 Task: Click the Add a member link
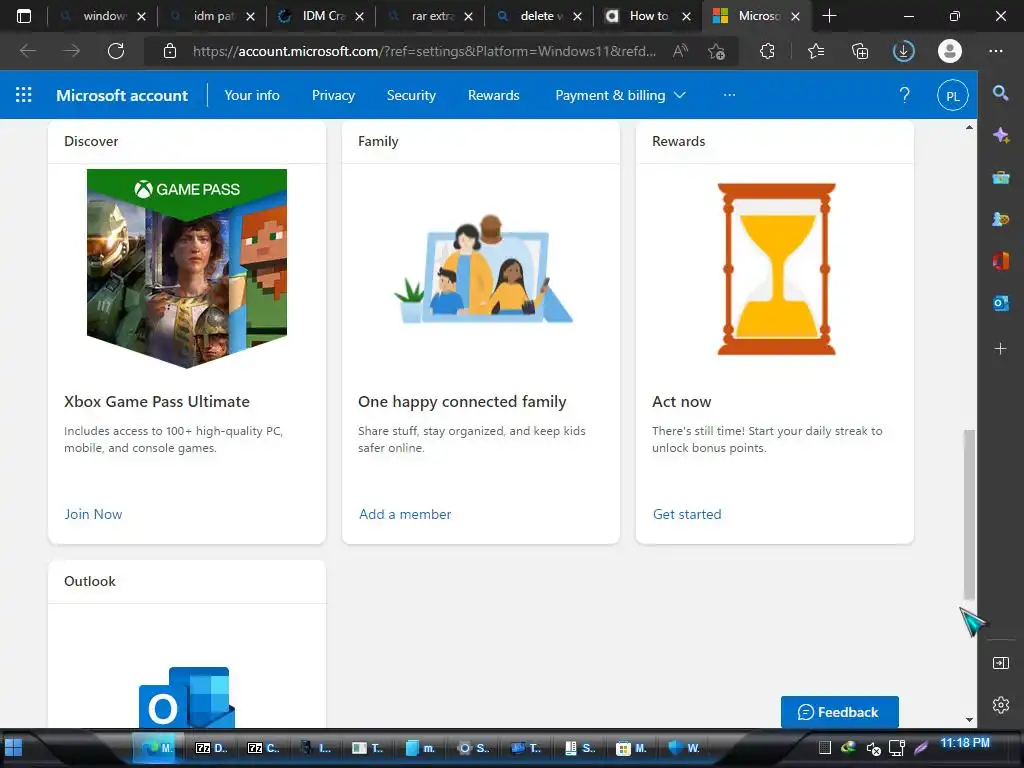405,514
